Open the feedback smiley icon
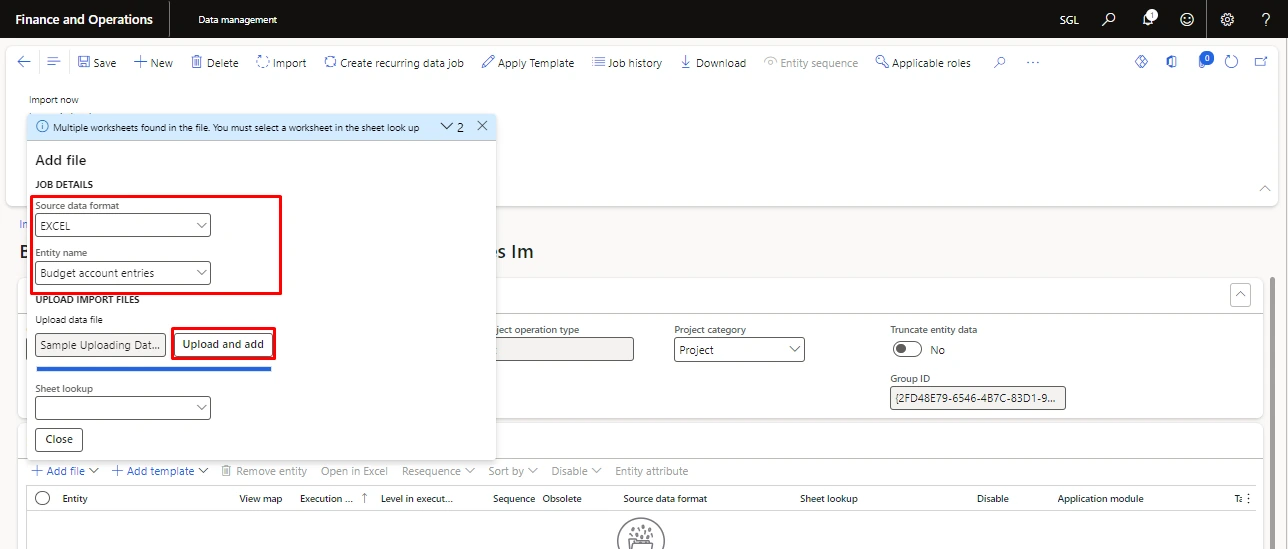The image size is (1288, 549). point(1187,19)
